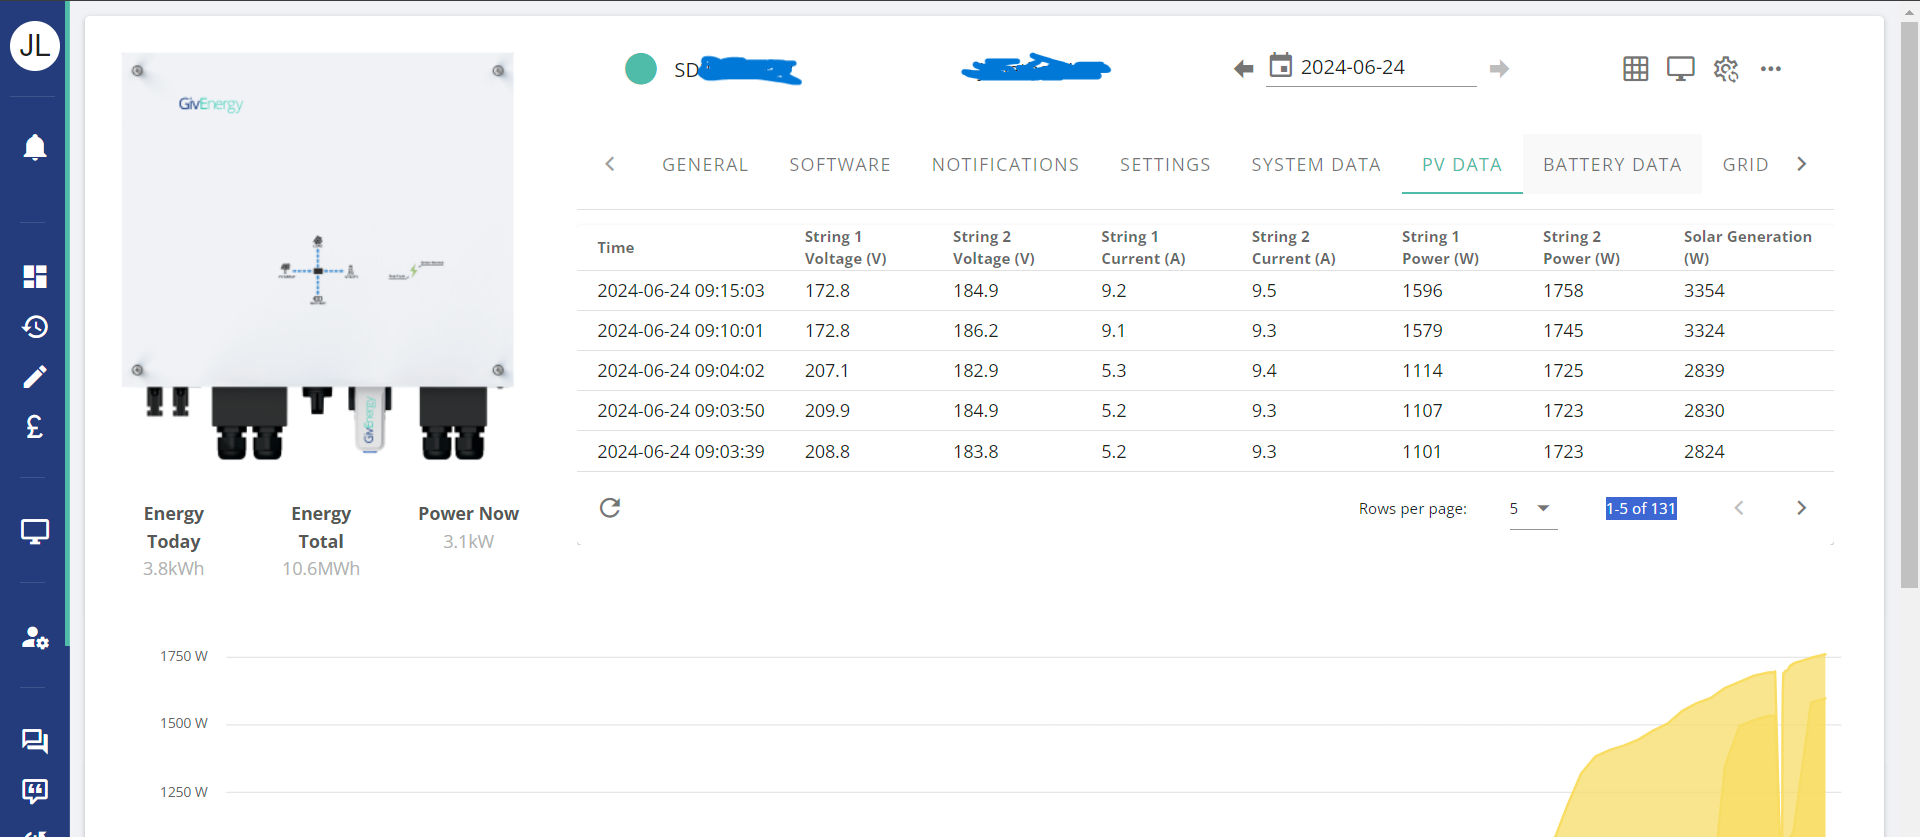This screenshot has height=837, width=1920.
Task: Click the 1750 W chart axis label
Action: coord(184,656)
